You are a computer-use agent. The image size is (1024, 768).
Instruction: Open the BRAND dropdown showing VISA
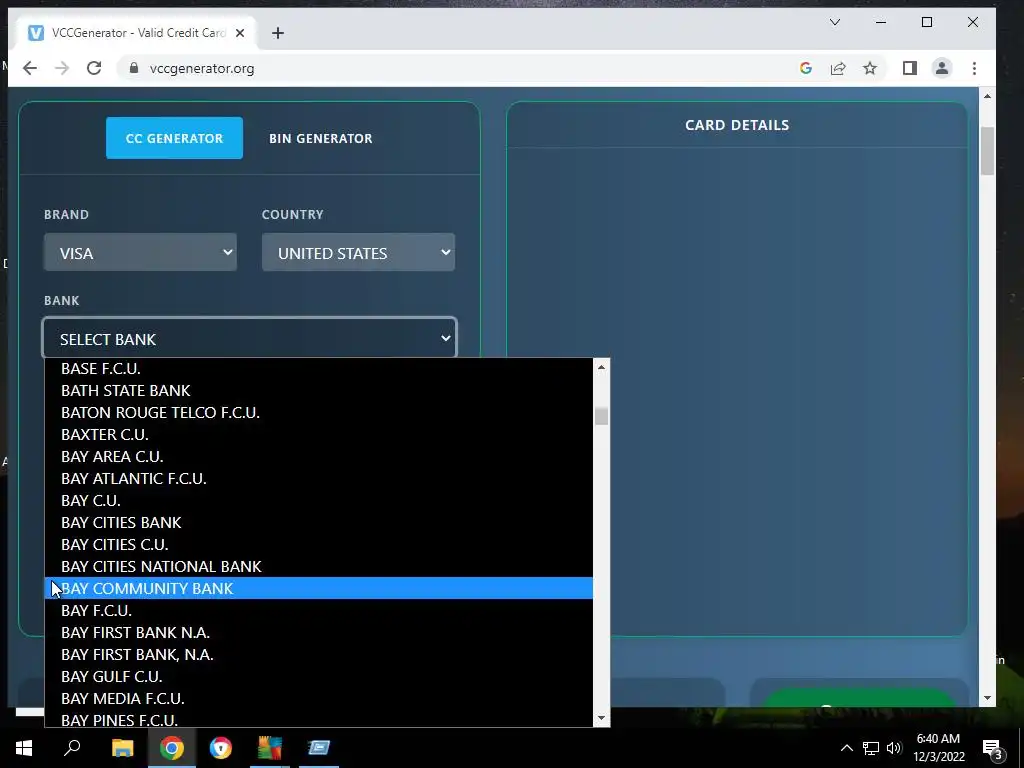point(140,252)
